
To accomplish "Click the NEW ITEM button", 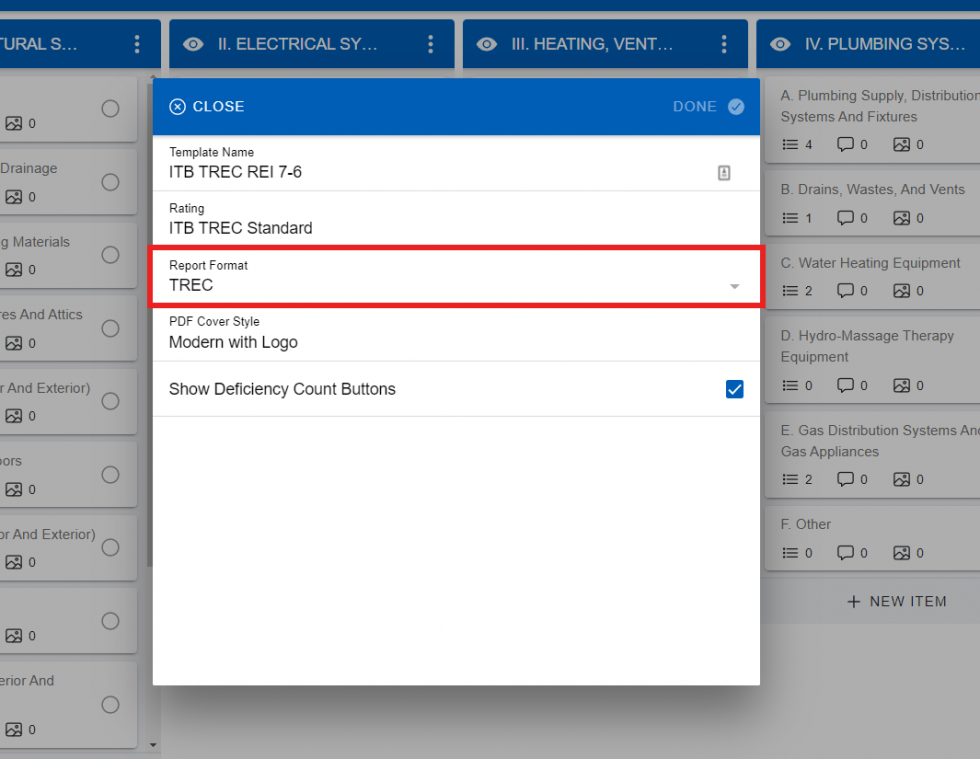I will click(897, 601).
